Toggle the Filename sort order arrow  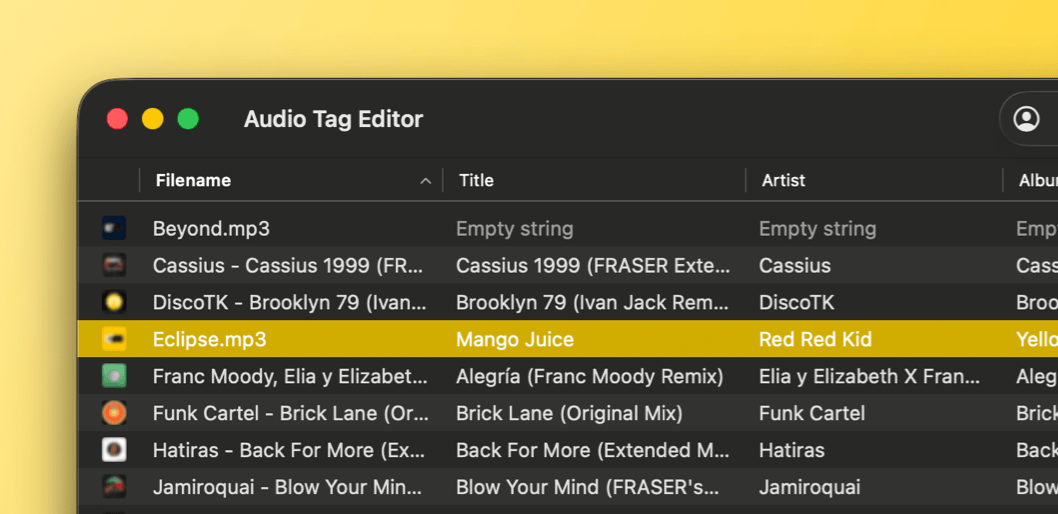(x=425, y=181)
